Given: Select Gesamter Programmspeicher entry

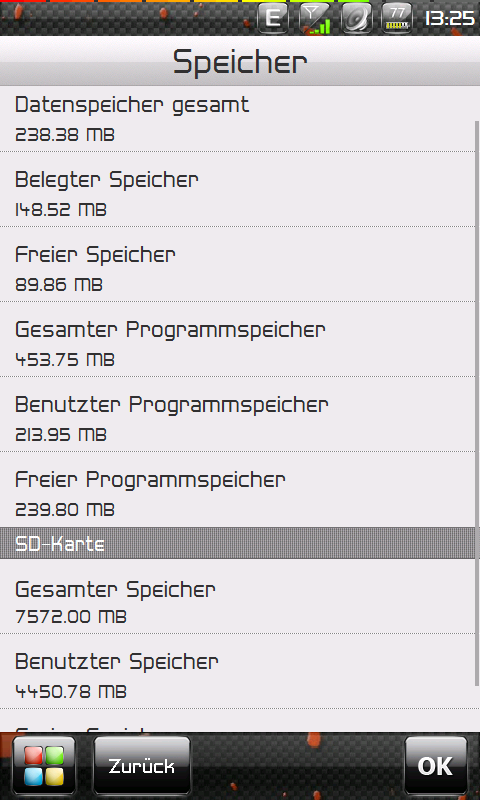Looking at the screenshot, I should 237,339.
